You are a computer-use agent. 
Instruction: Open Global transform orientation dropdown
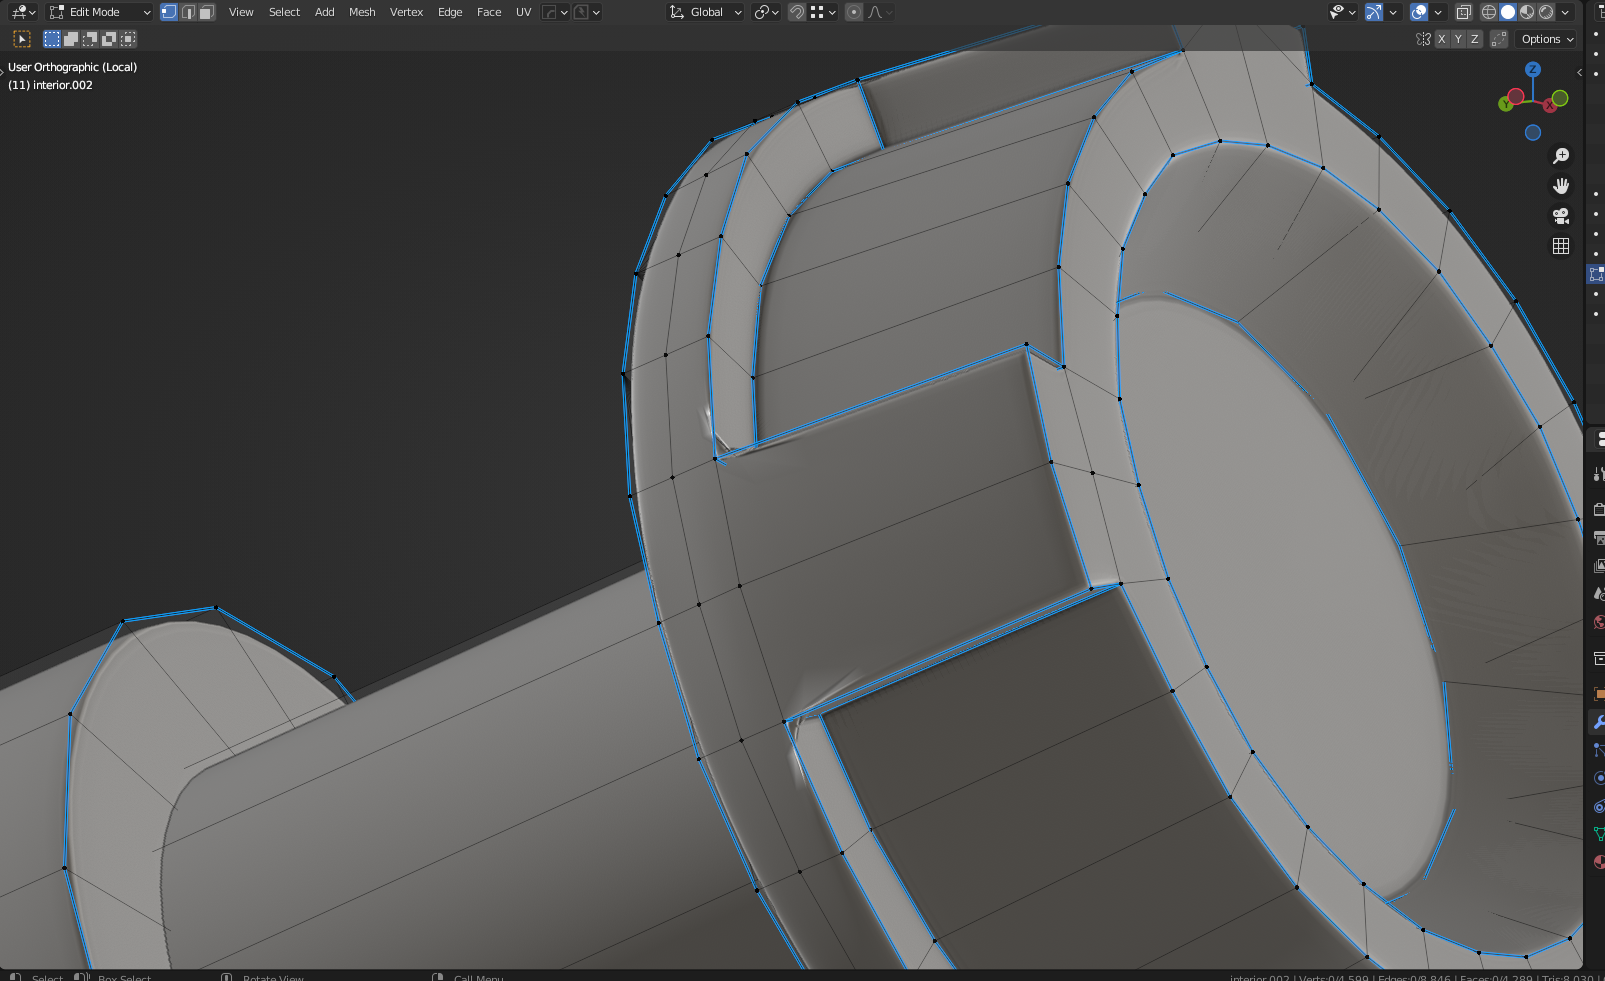point(706,12)
